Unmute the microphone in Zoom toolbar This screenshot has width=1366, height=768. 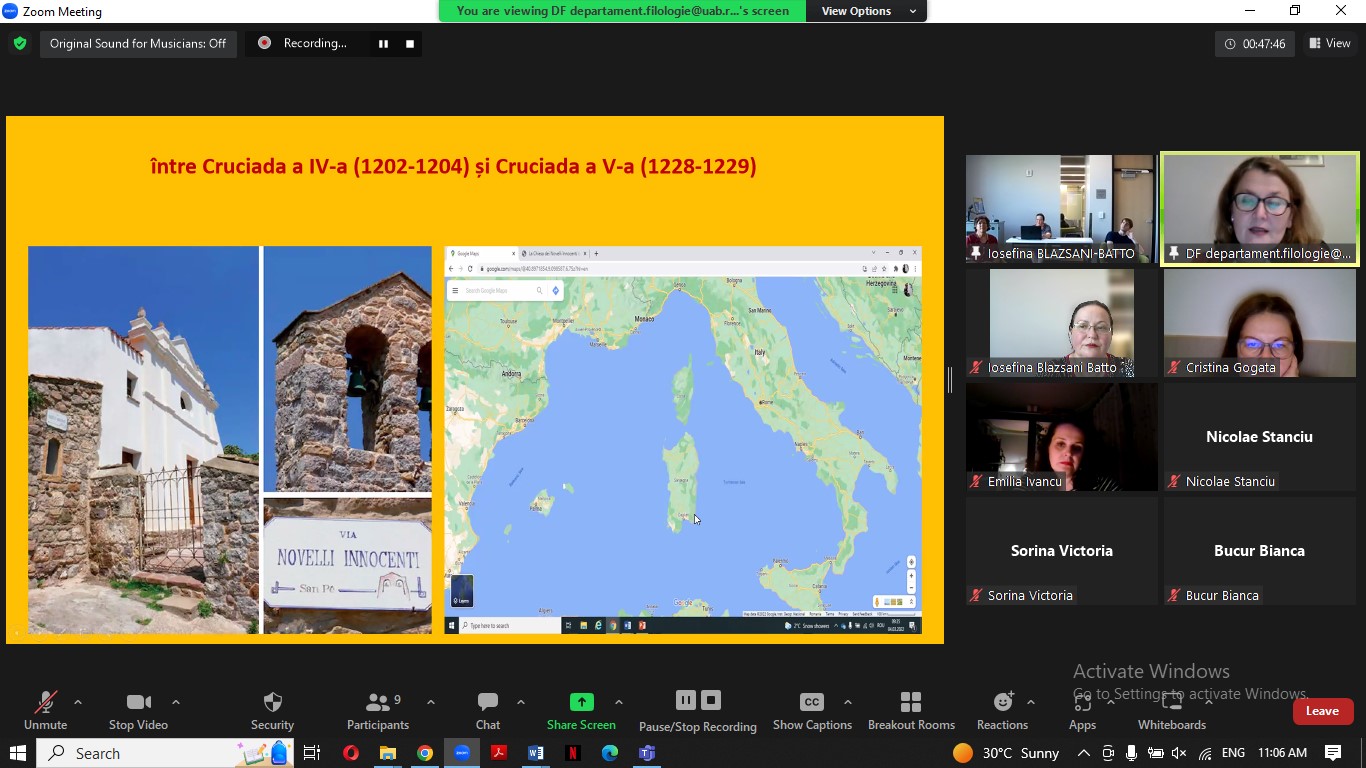45,711
